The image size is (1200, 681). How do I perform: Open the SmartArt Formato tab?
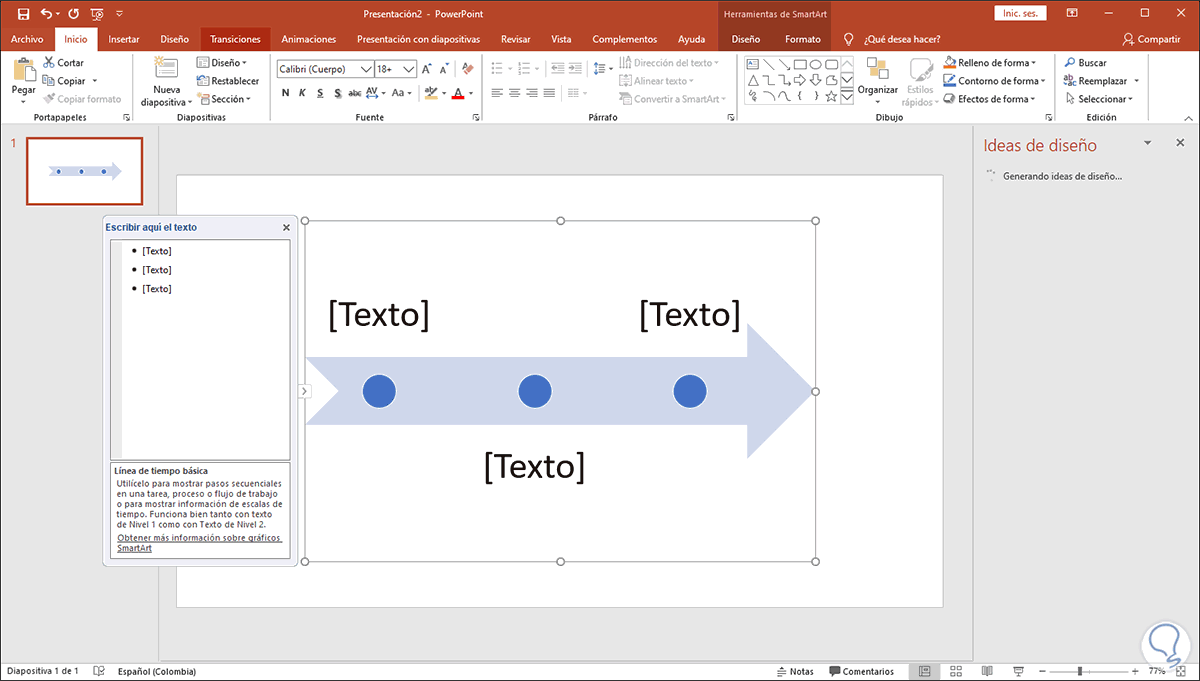pos(802,40)
